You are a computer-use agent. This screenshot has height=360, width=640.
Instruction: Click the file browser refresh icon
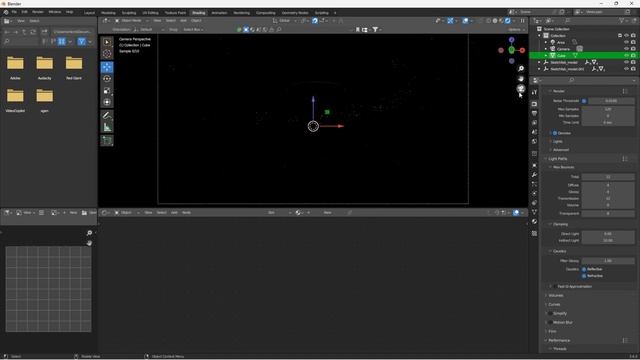pos(33,31)
